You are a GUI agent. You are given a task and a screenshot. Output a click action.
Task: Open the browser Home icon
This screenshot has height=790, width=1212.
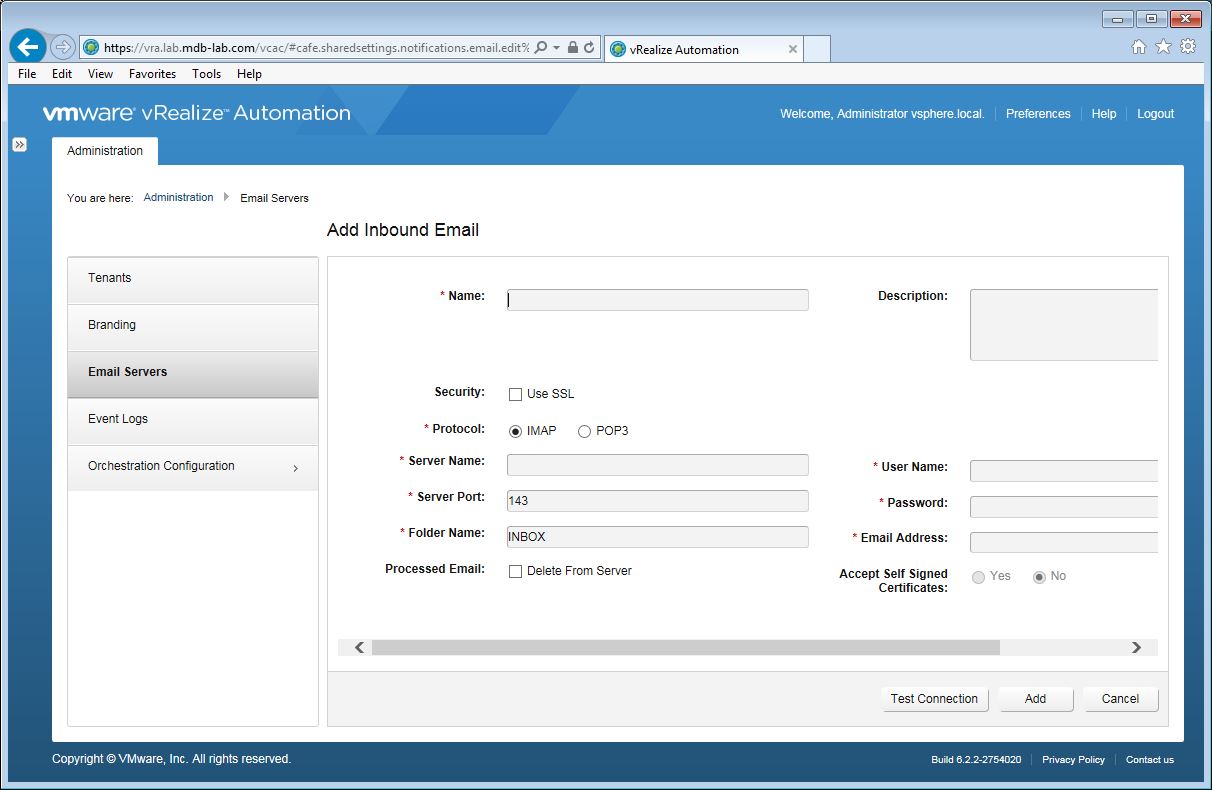click(x=1138, y=47)
